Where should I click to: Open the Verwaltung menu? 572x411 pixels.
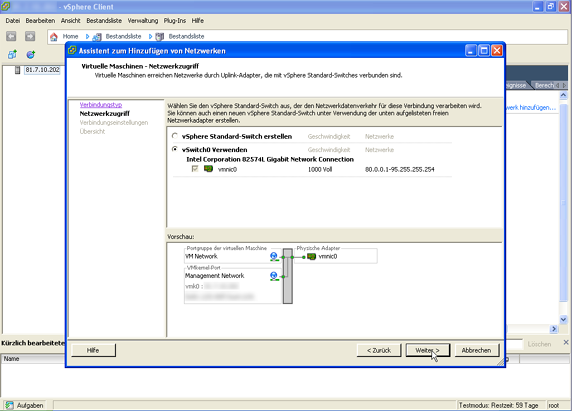pos(143,21)
